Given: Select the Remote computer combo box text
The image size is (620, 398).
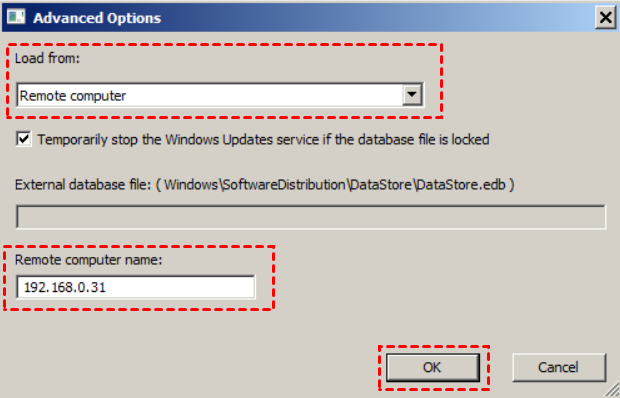Looking at the screenshot, I should (x=73, y=96).
